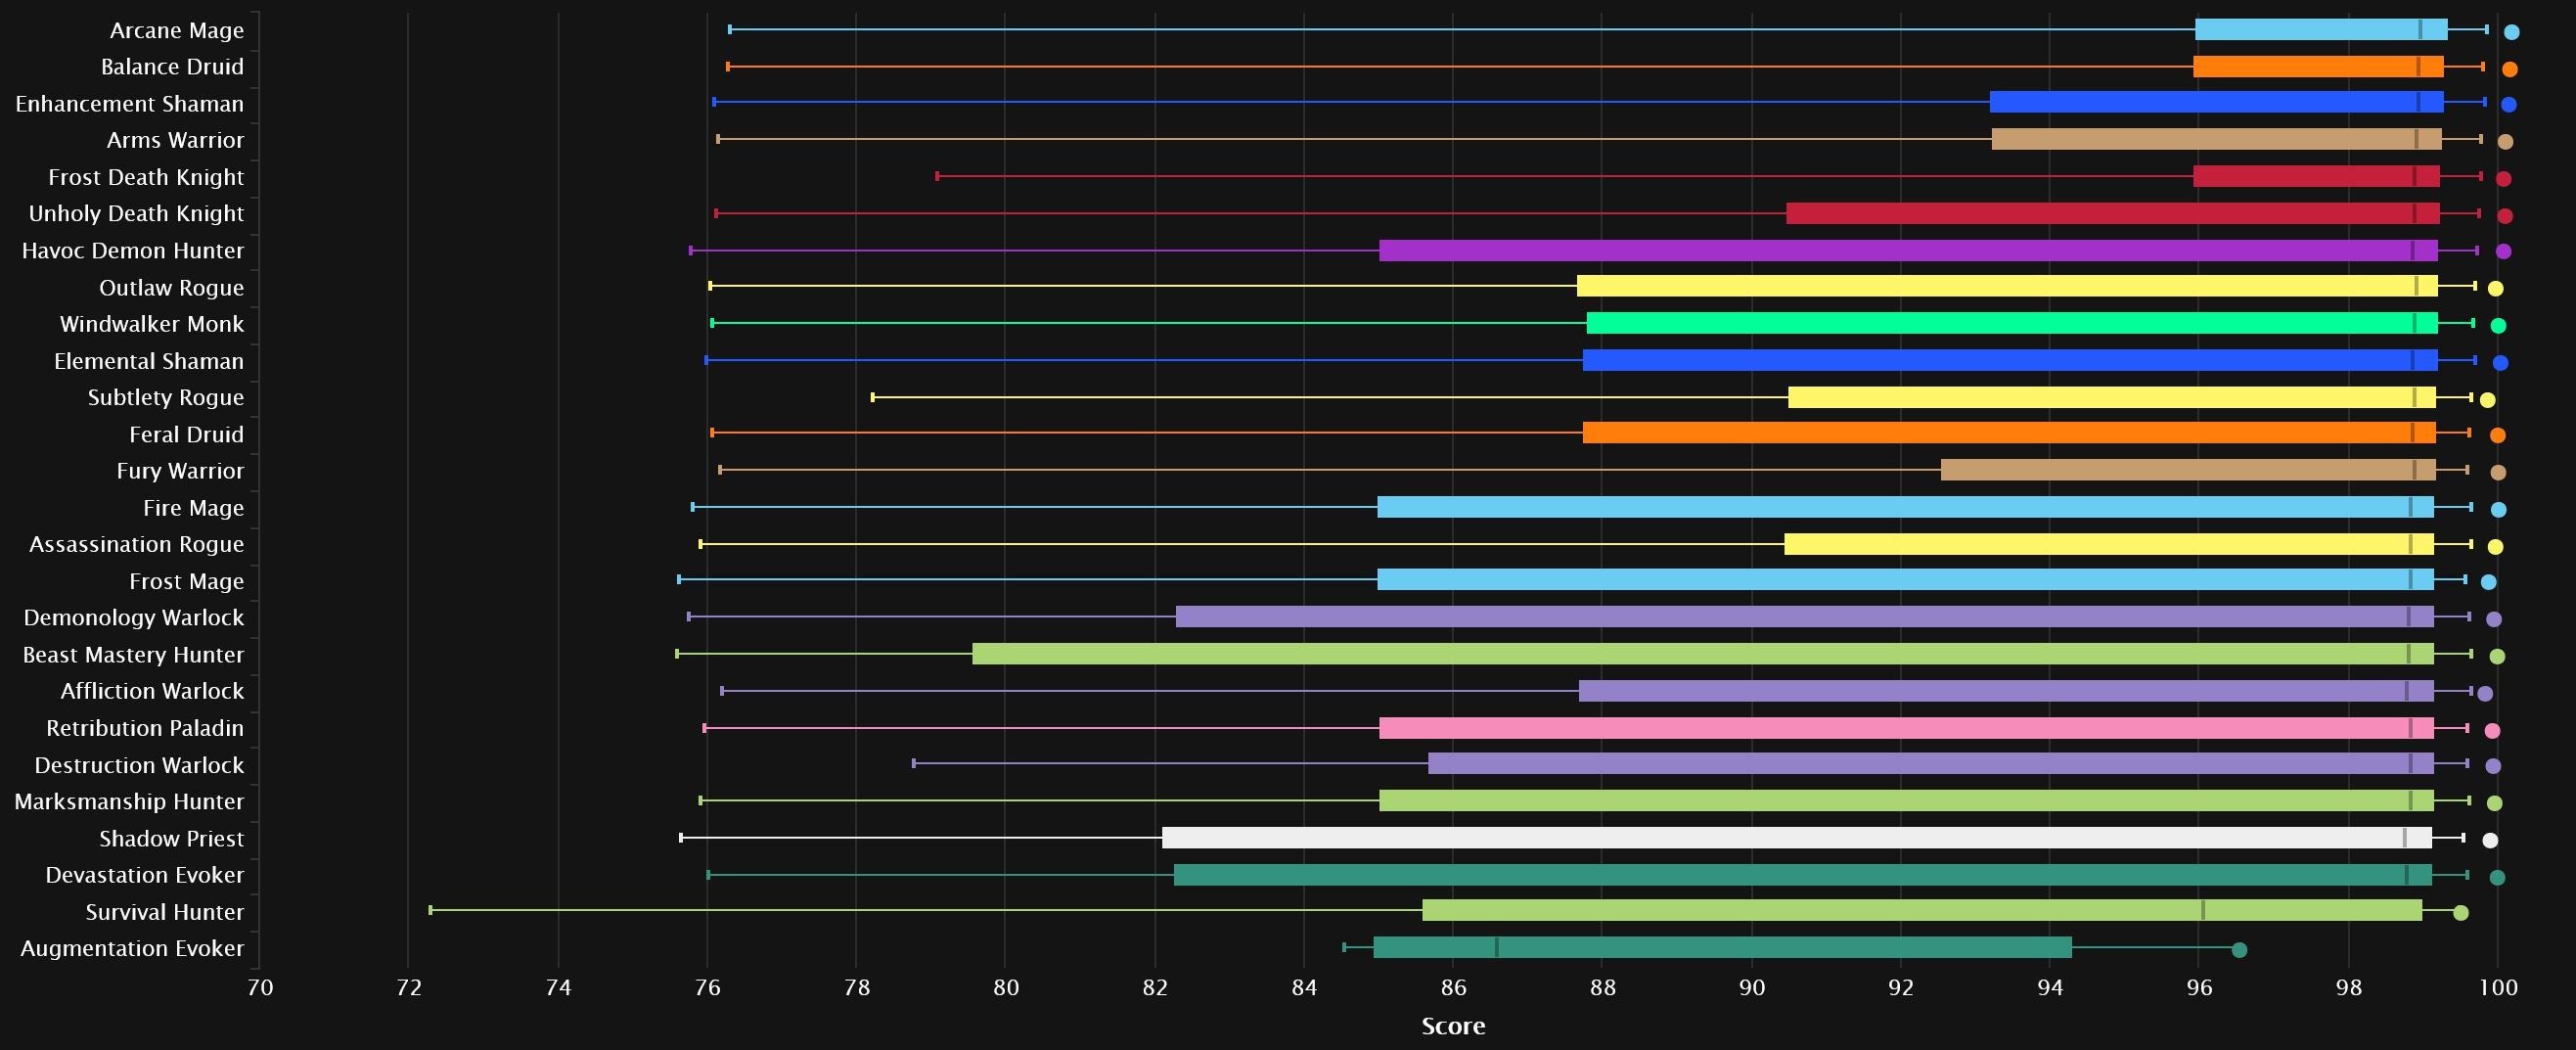Click the Shadow Priest white outlier dot
The image size is (2576, 1050).
[x=2490, y=840]
